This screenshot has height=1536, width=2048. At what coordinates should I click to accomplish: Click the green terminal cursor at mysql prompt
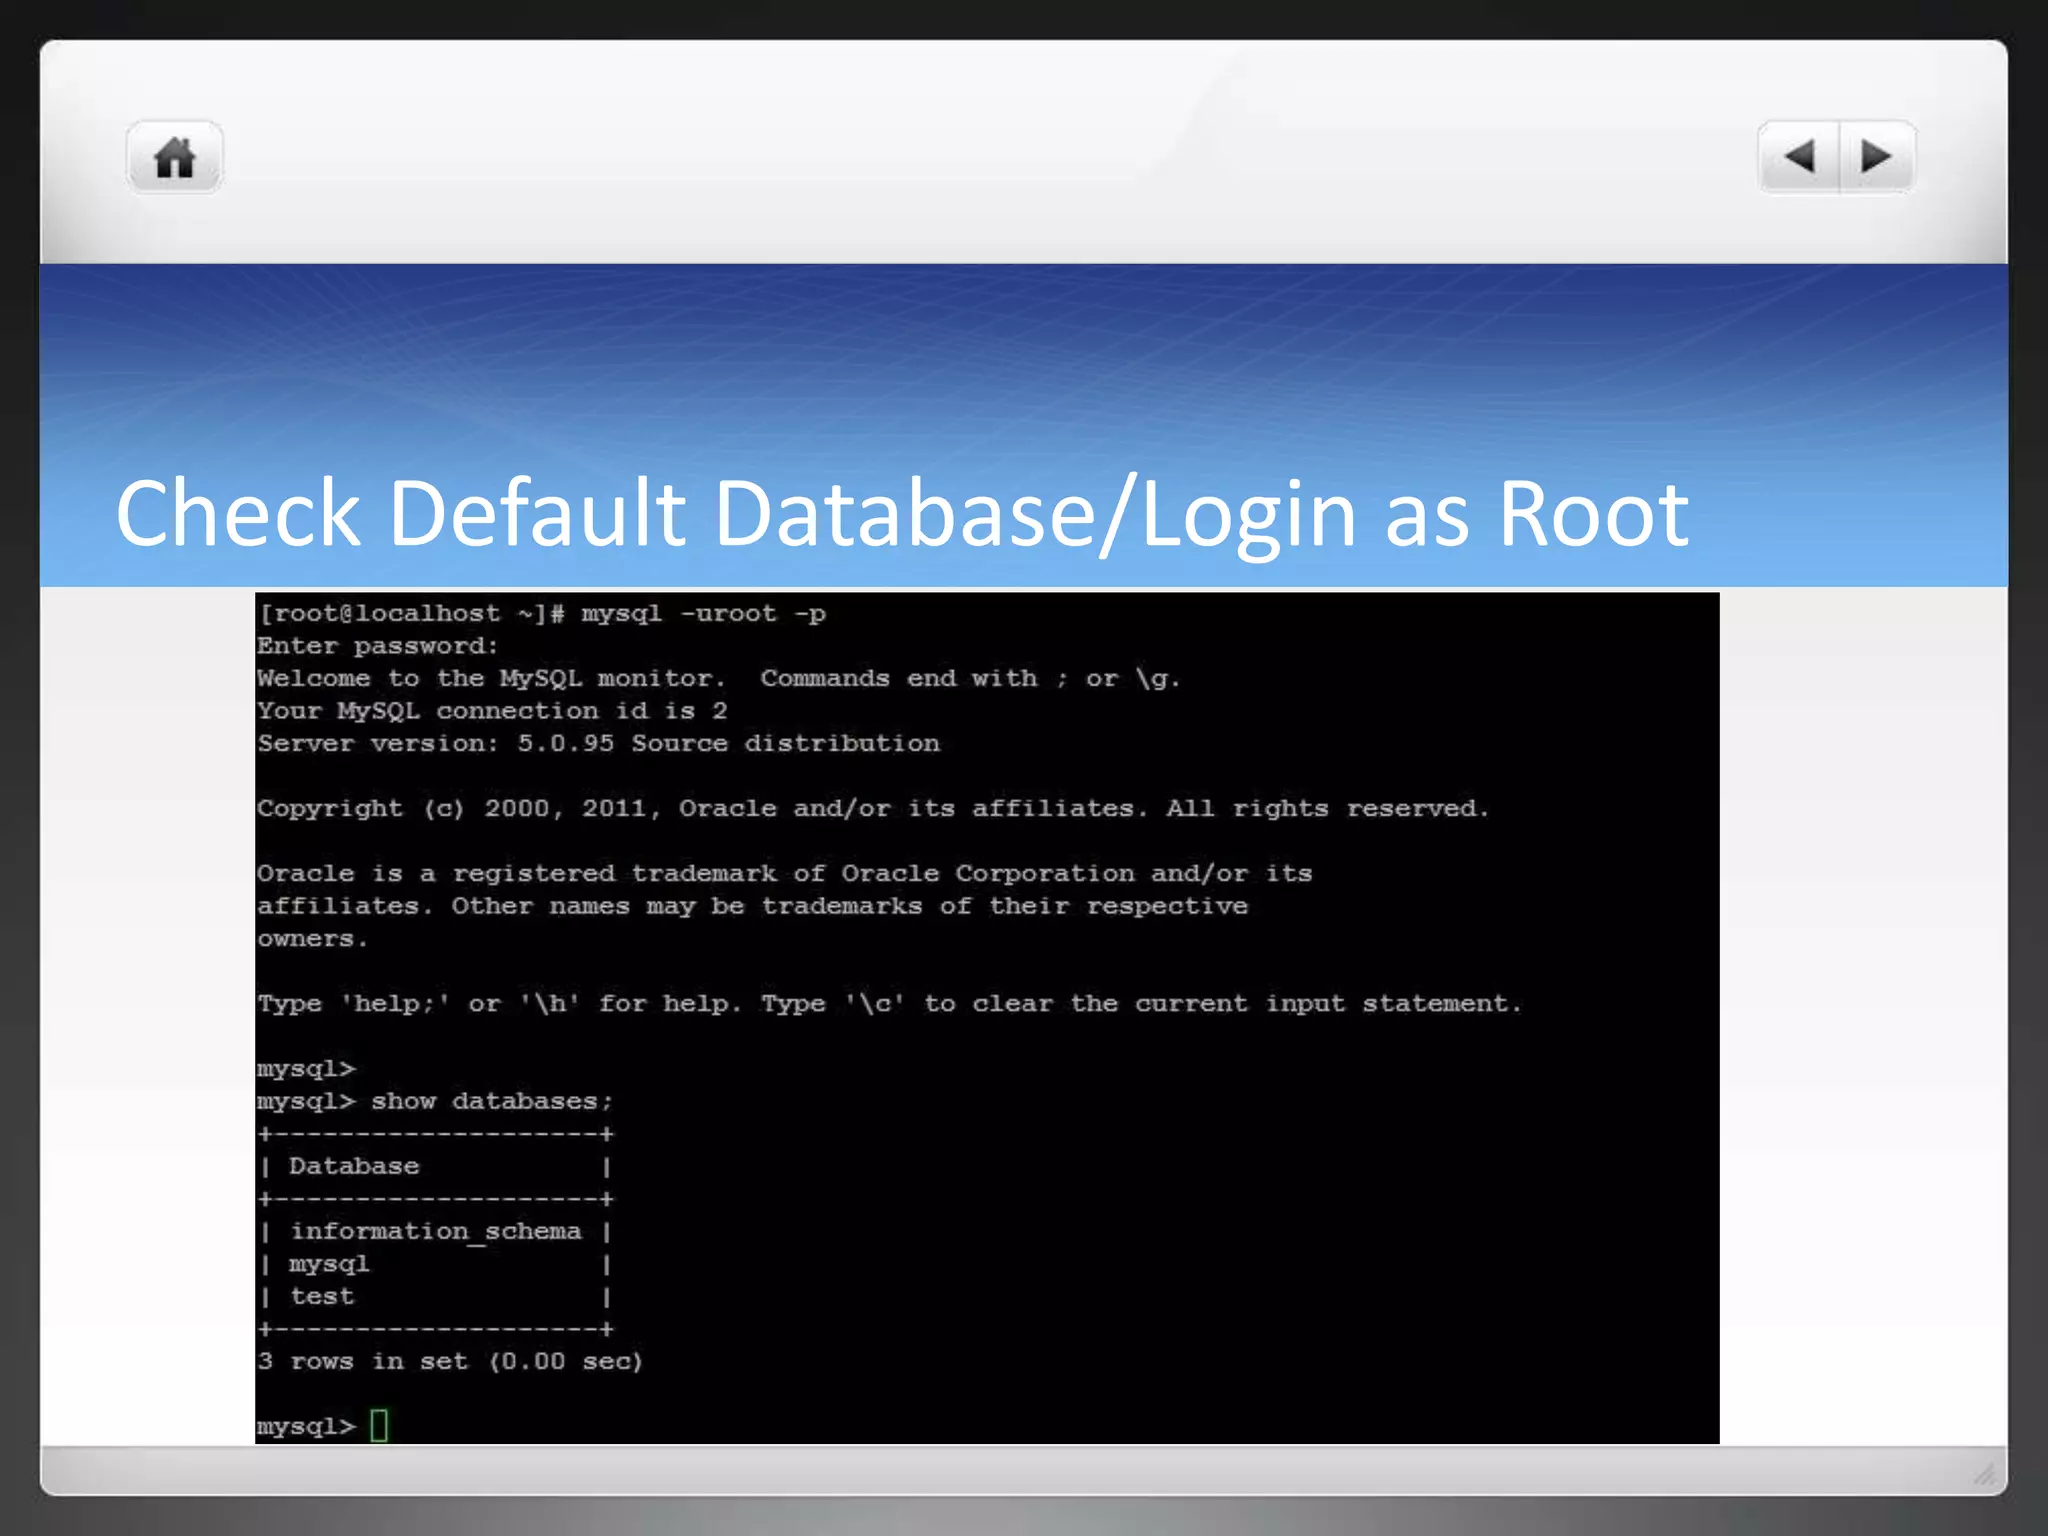point(379,1425)
